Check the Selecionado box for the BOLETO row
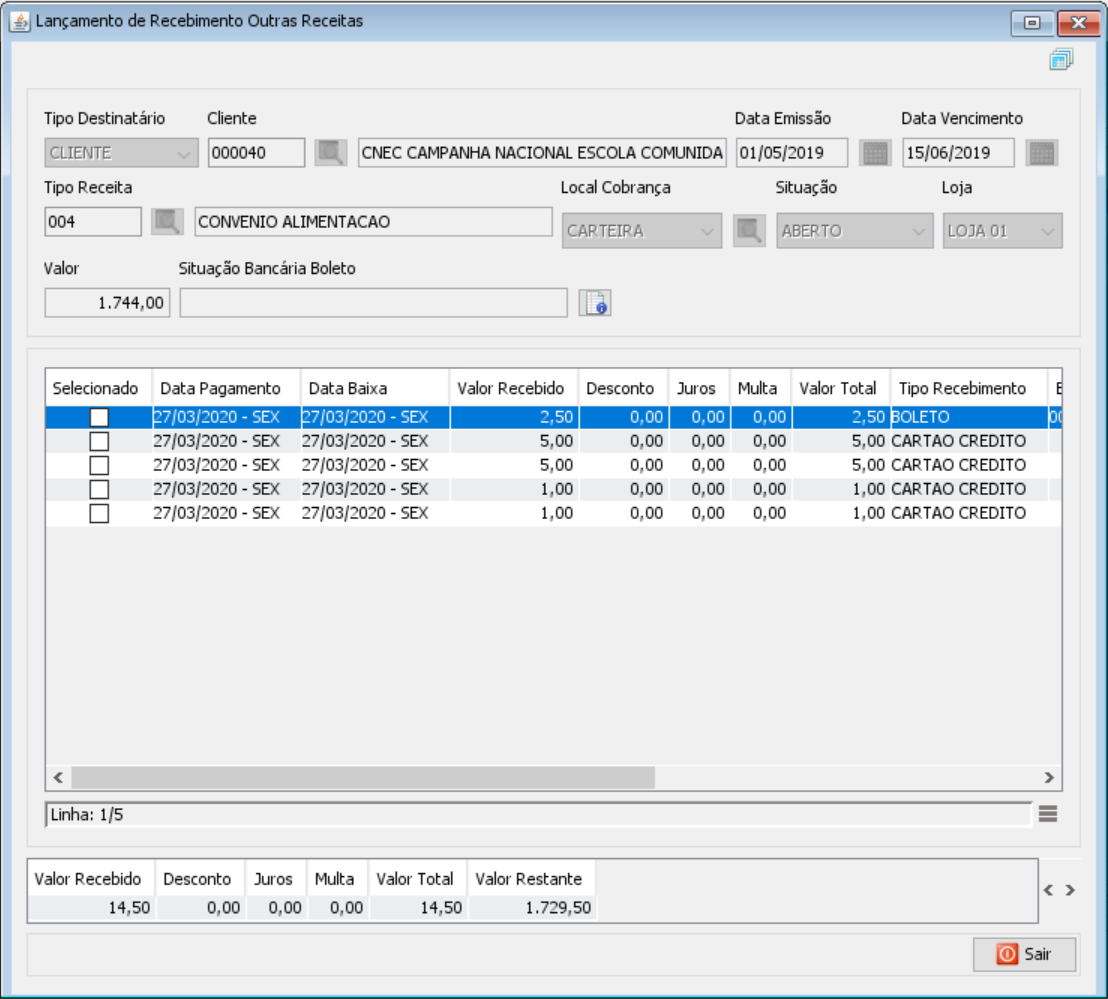Screen dimensions: 1108x999 99,417
